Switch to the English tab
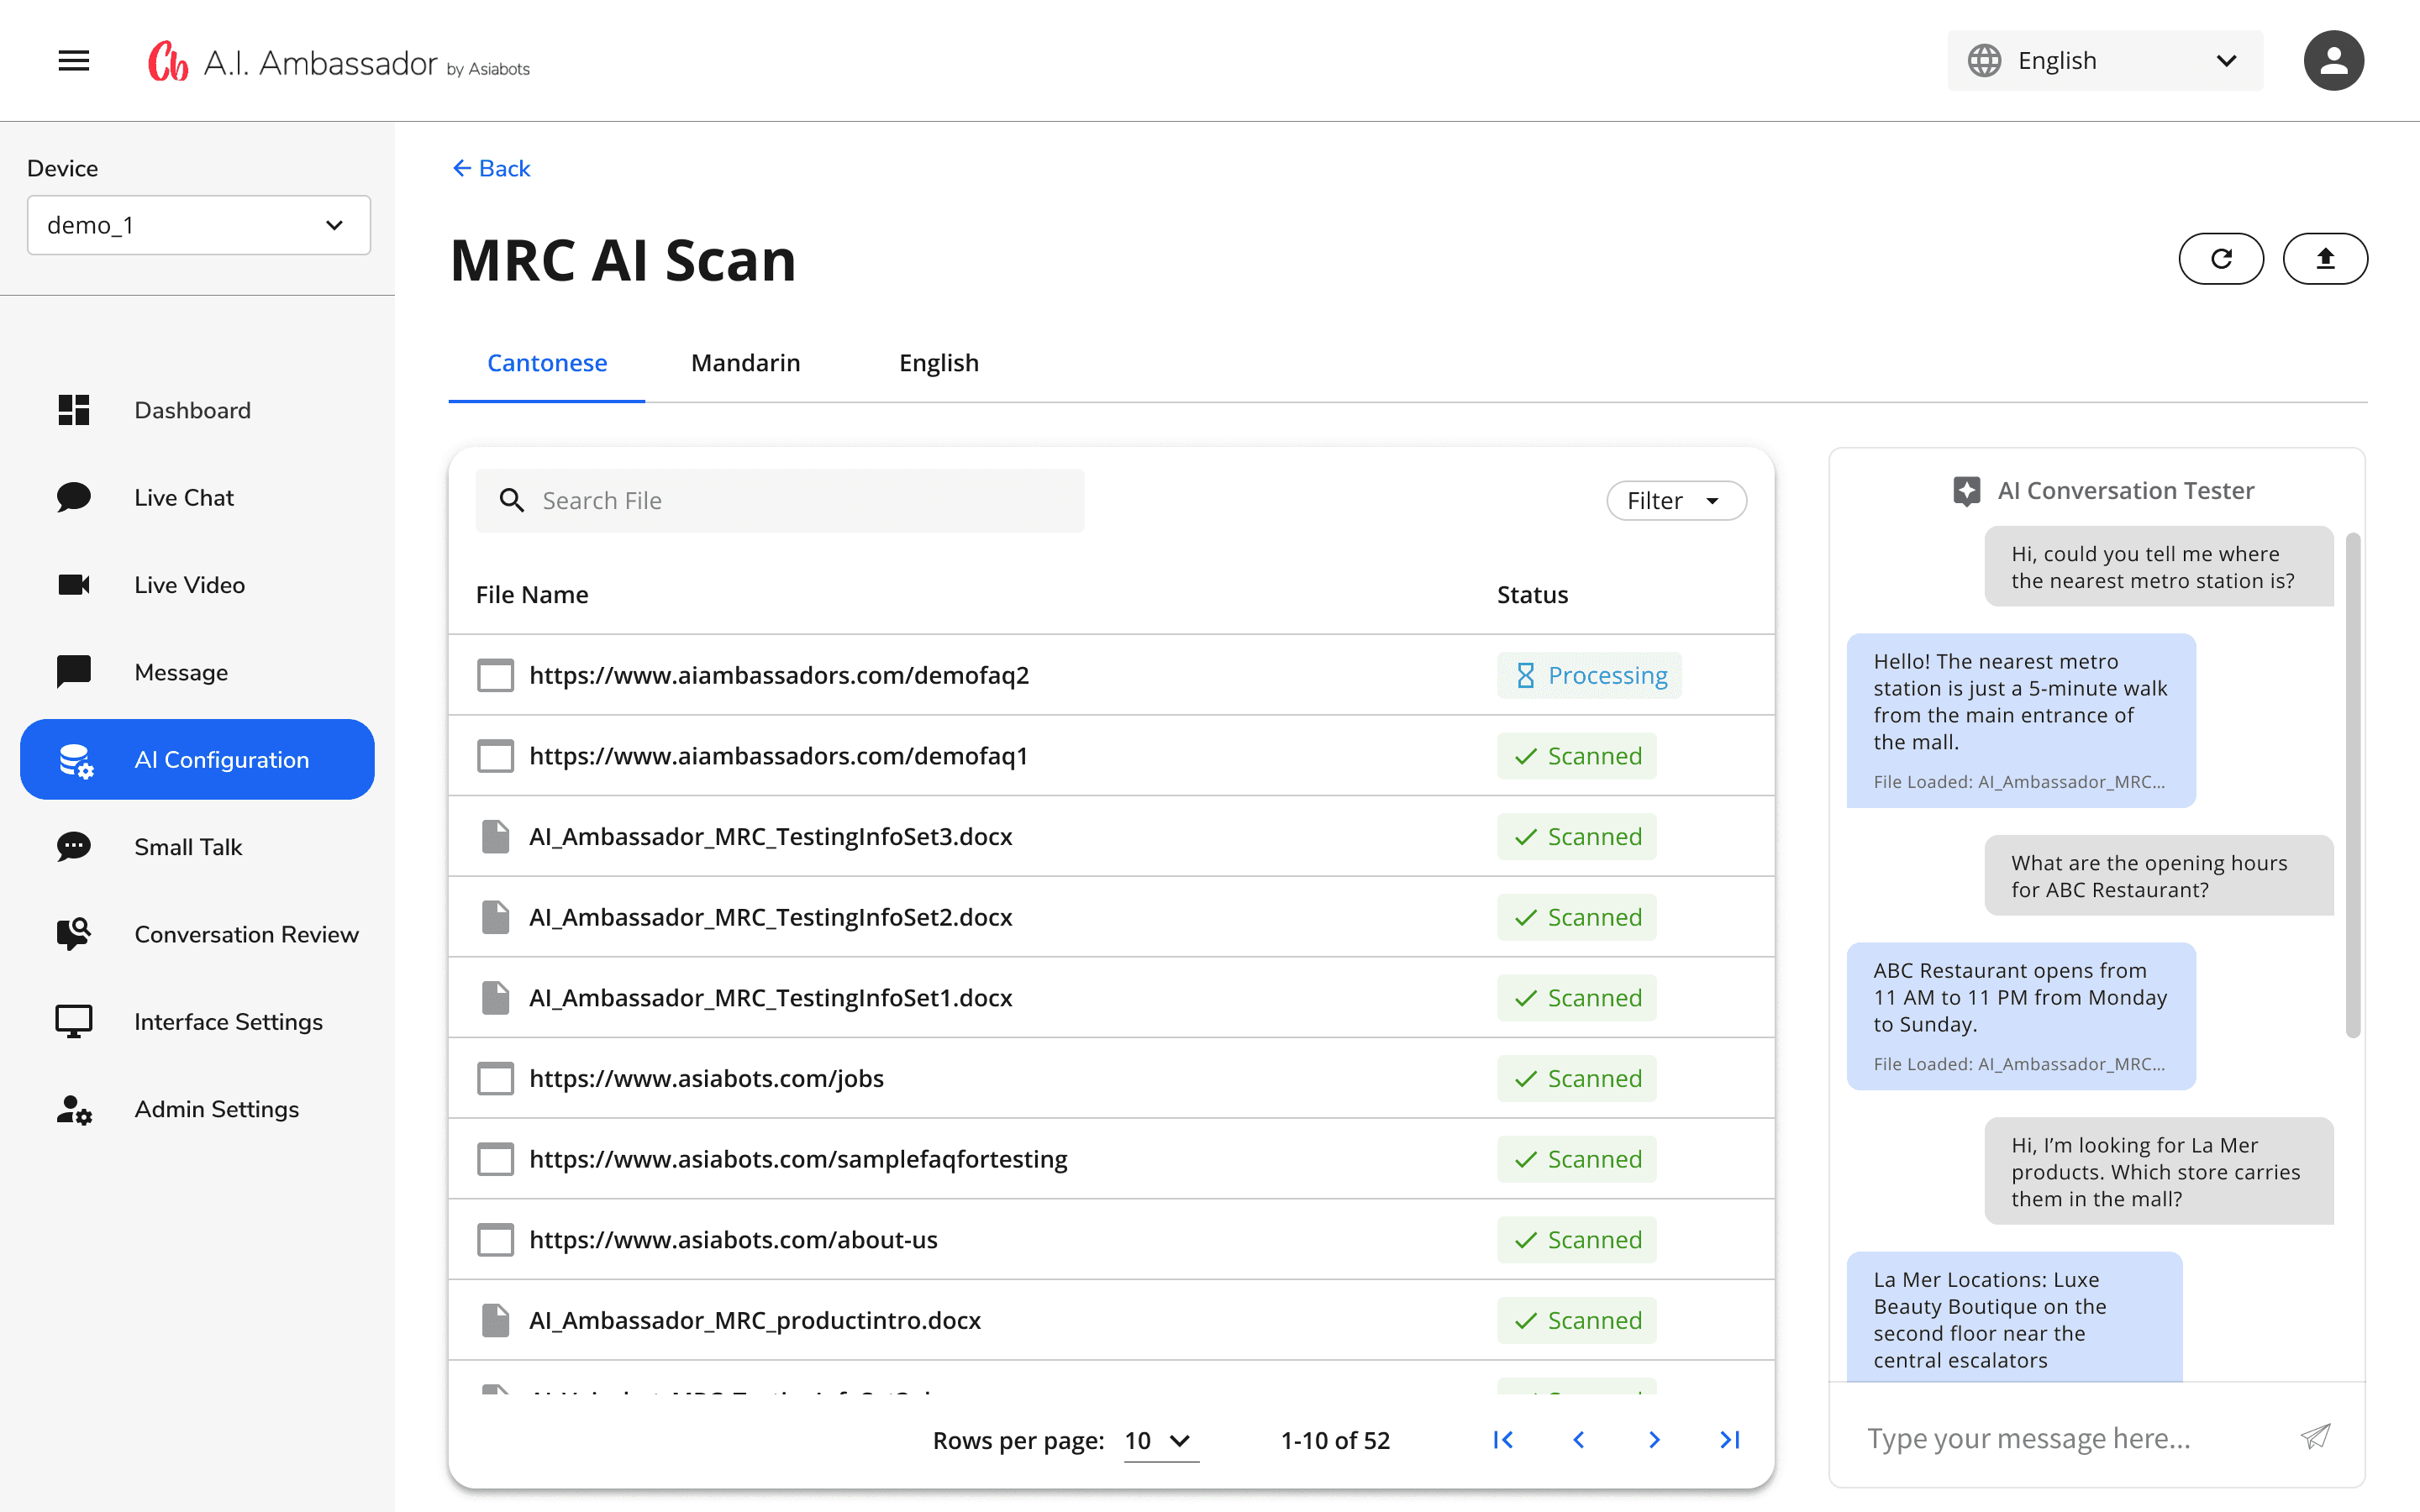 tap(939, 363)
